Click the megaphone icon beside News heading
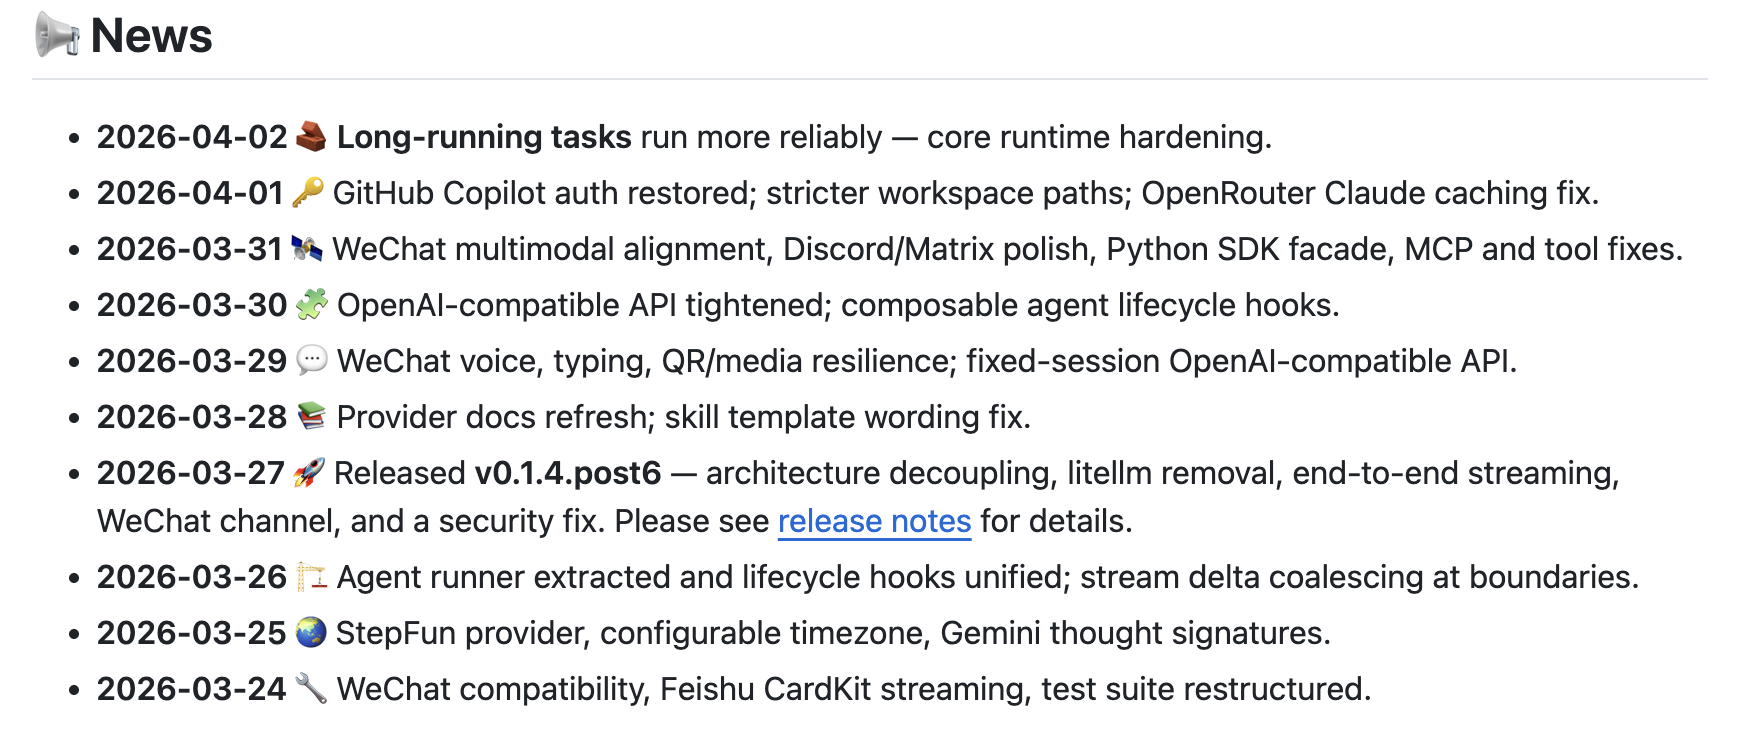The width and height of the screenshot is (1738, 736). tap(57, 36)
